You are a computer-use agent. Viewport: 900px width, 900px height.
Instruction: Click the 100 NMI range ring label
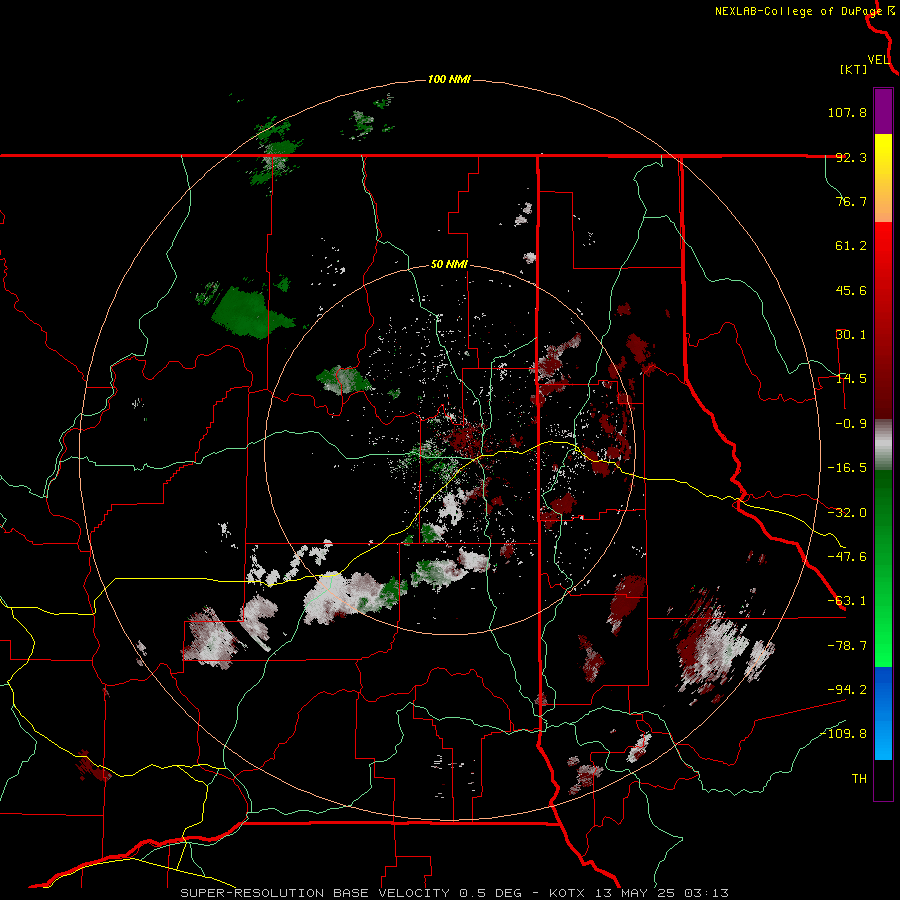(x=449, y=79)
